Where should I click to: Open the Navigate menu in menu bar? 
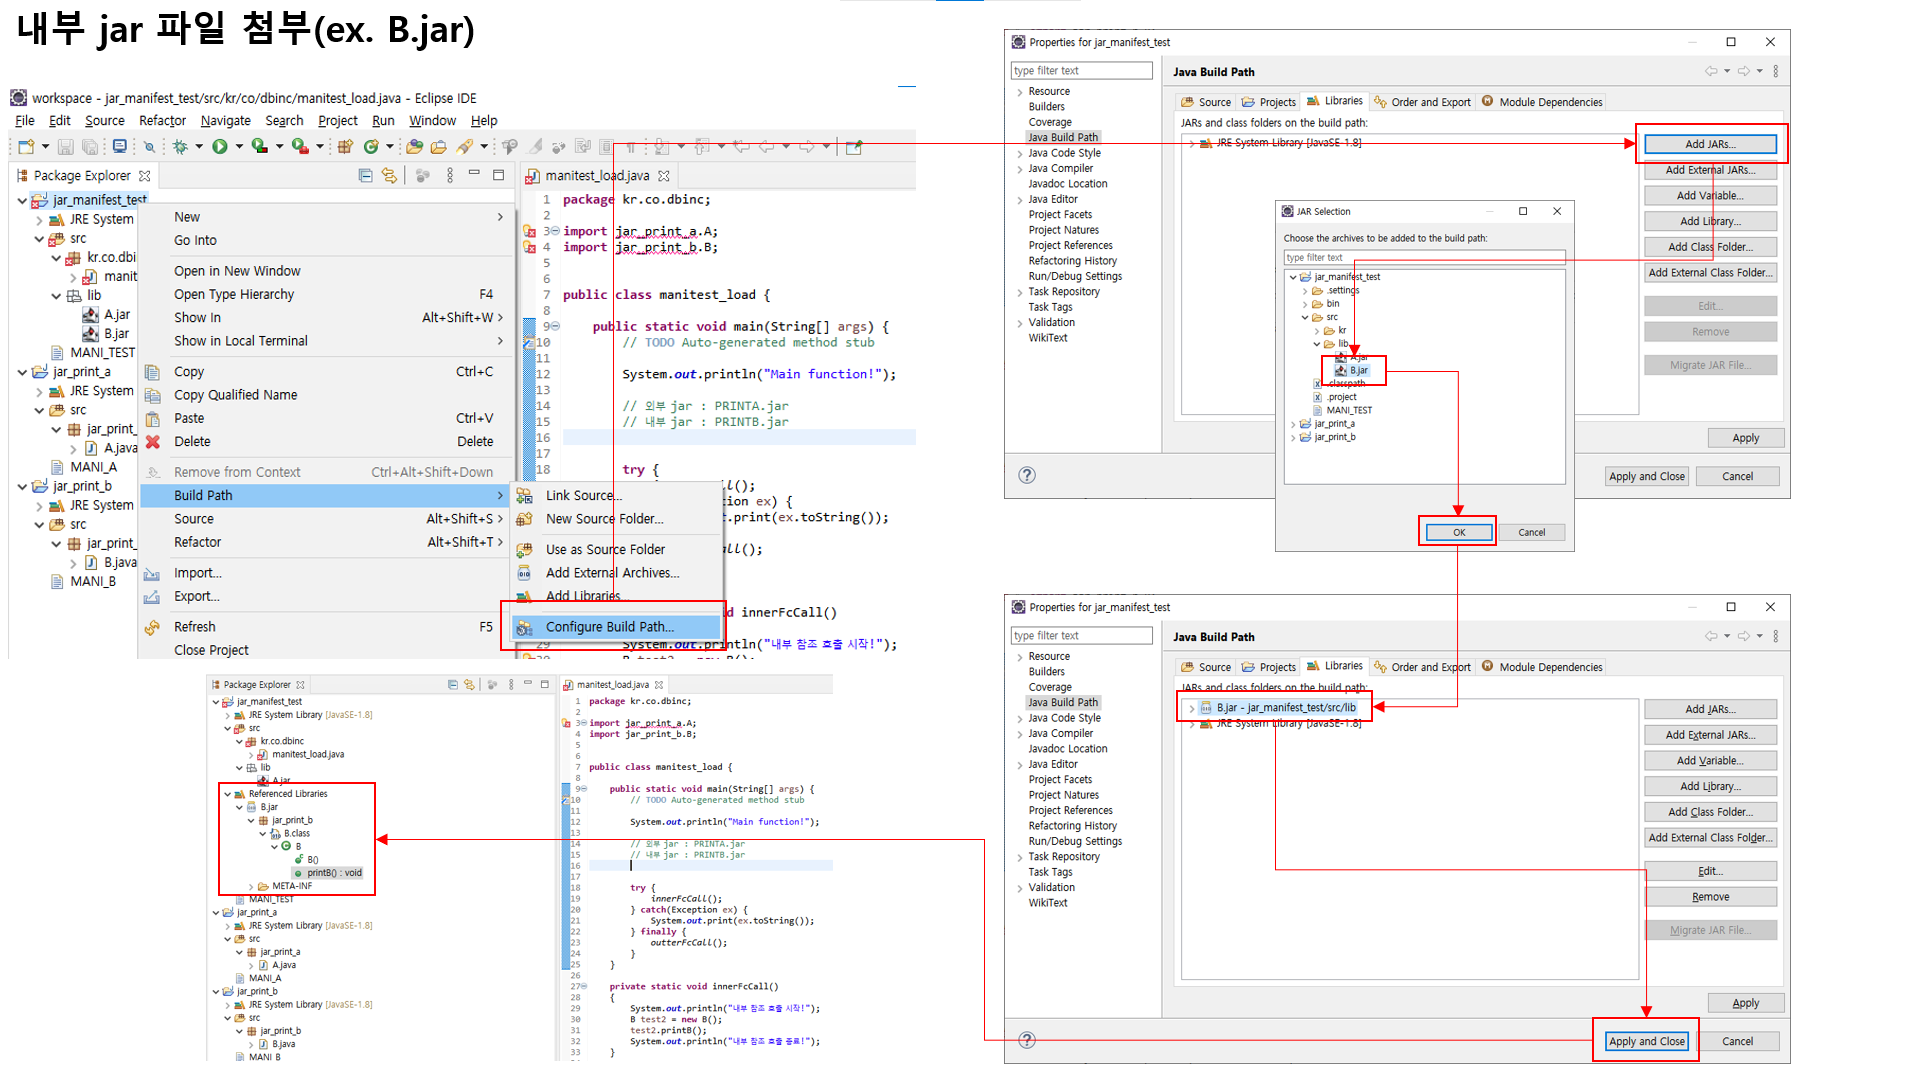coord(225,121)
